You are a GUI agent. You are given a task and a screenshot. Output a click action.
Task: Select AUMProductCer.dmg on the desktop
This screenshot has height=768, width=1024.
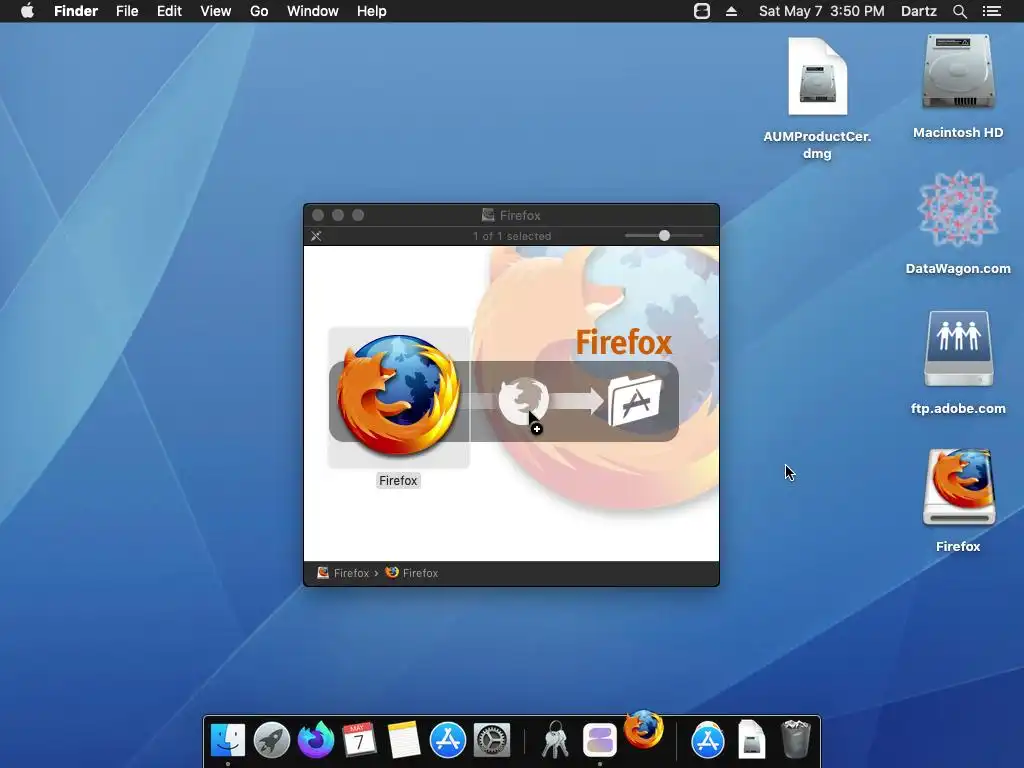[817, 76]
